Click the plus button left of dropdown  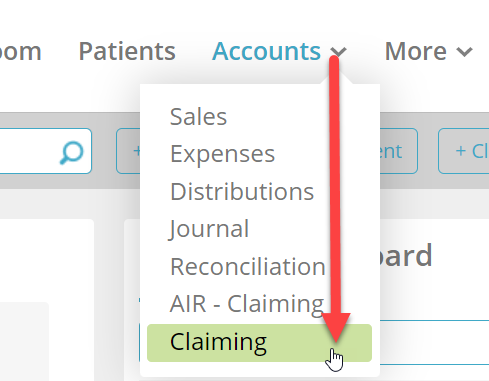128,151
